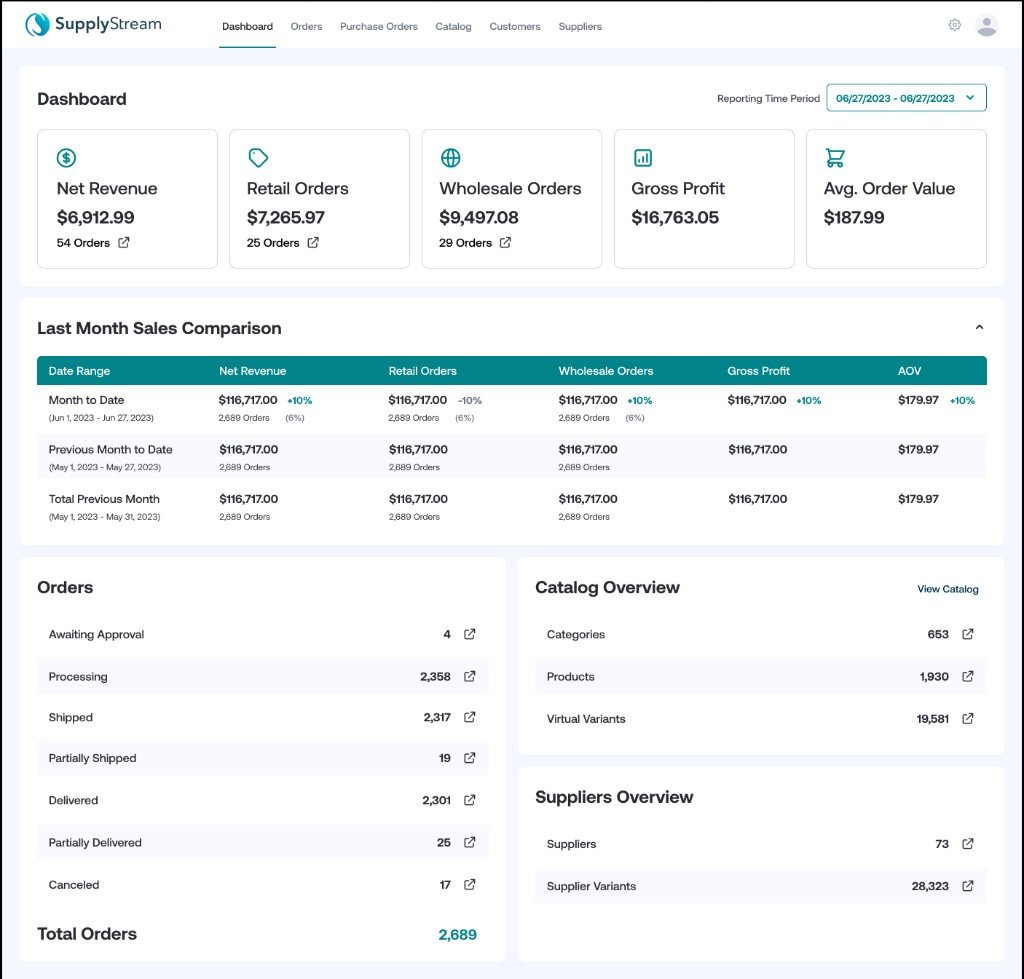Viewport: 1024px width, 979px height.
Task: Click the Retail Orders column header
Action: tap(423, 371)
